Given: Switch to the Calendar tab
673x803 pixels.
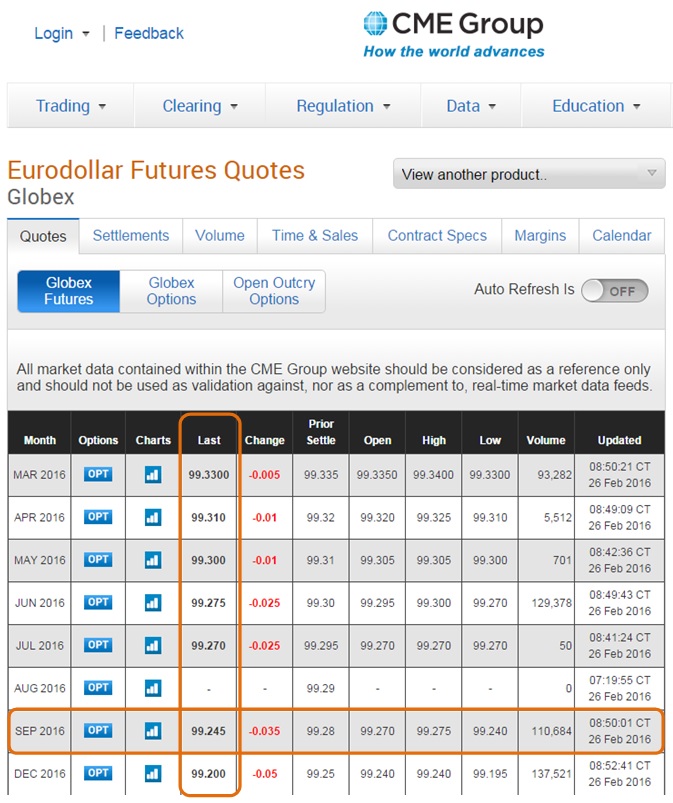Looking at the screenshot, I should pos(622,236).
